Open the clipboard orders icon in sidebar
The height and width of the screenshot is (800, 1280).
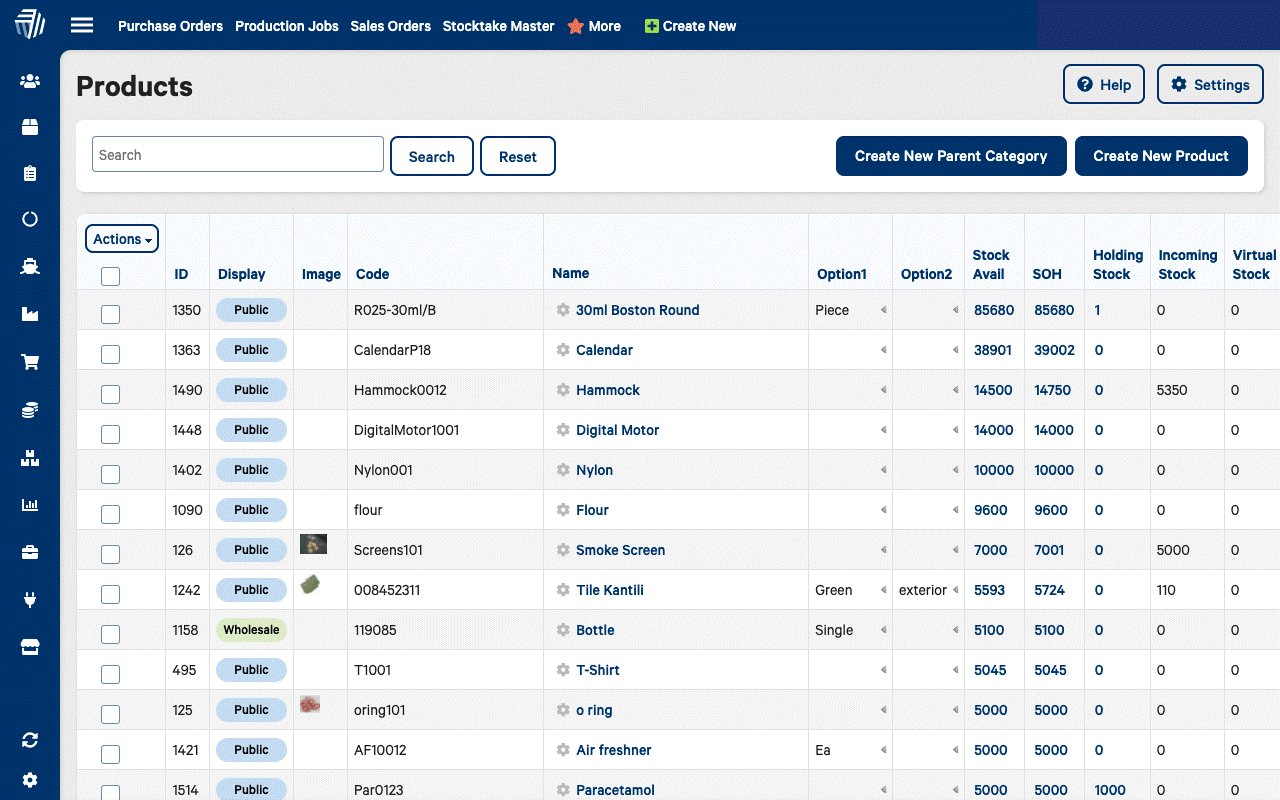[29, 171]
